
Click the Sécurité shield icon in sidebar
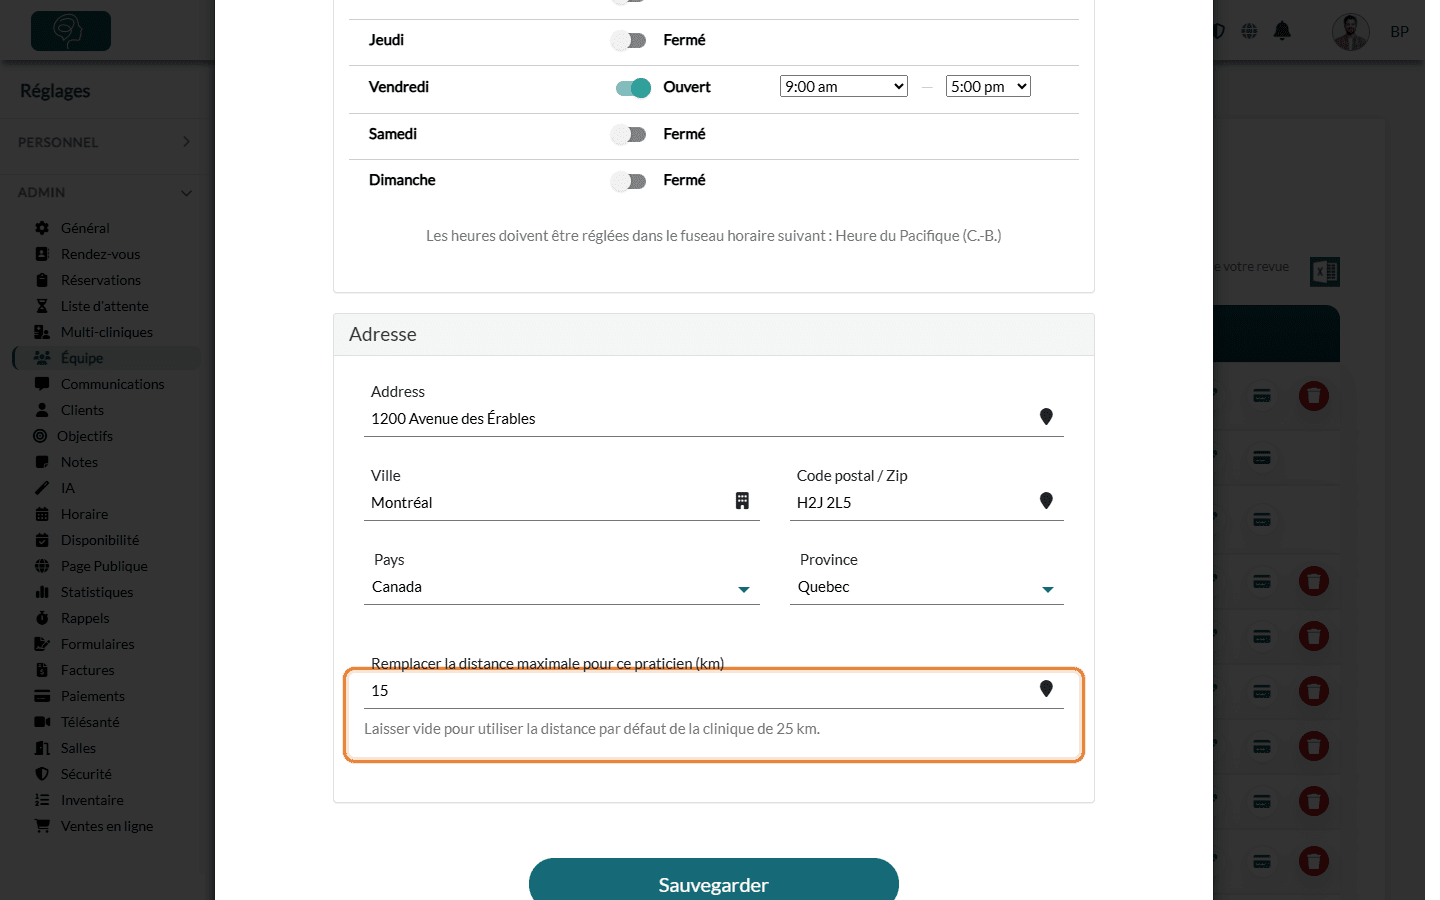coord(42,774)
